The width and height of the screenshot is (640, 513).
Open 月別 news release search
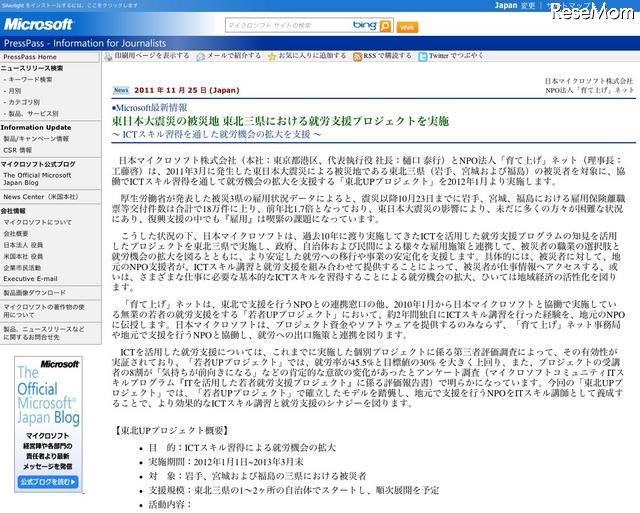click(15, 91)
